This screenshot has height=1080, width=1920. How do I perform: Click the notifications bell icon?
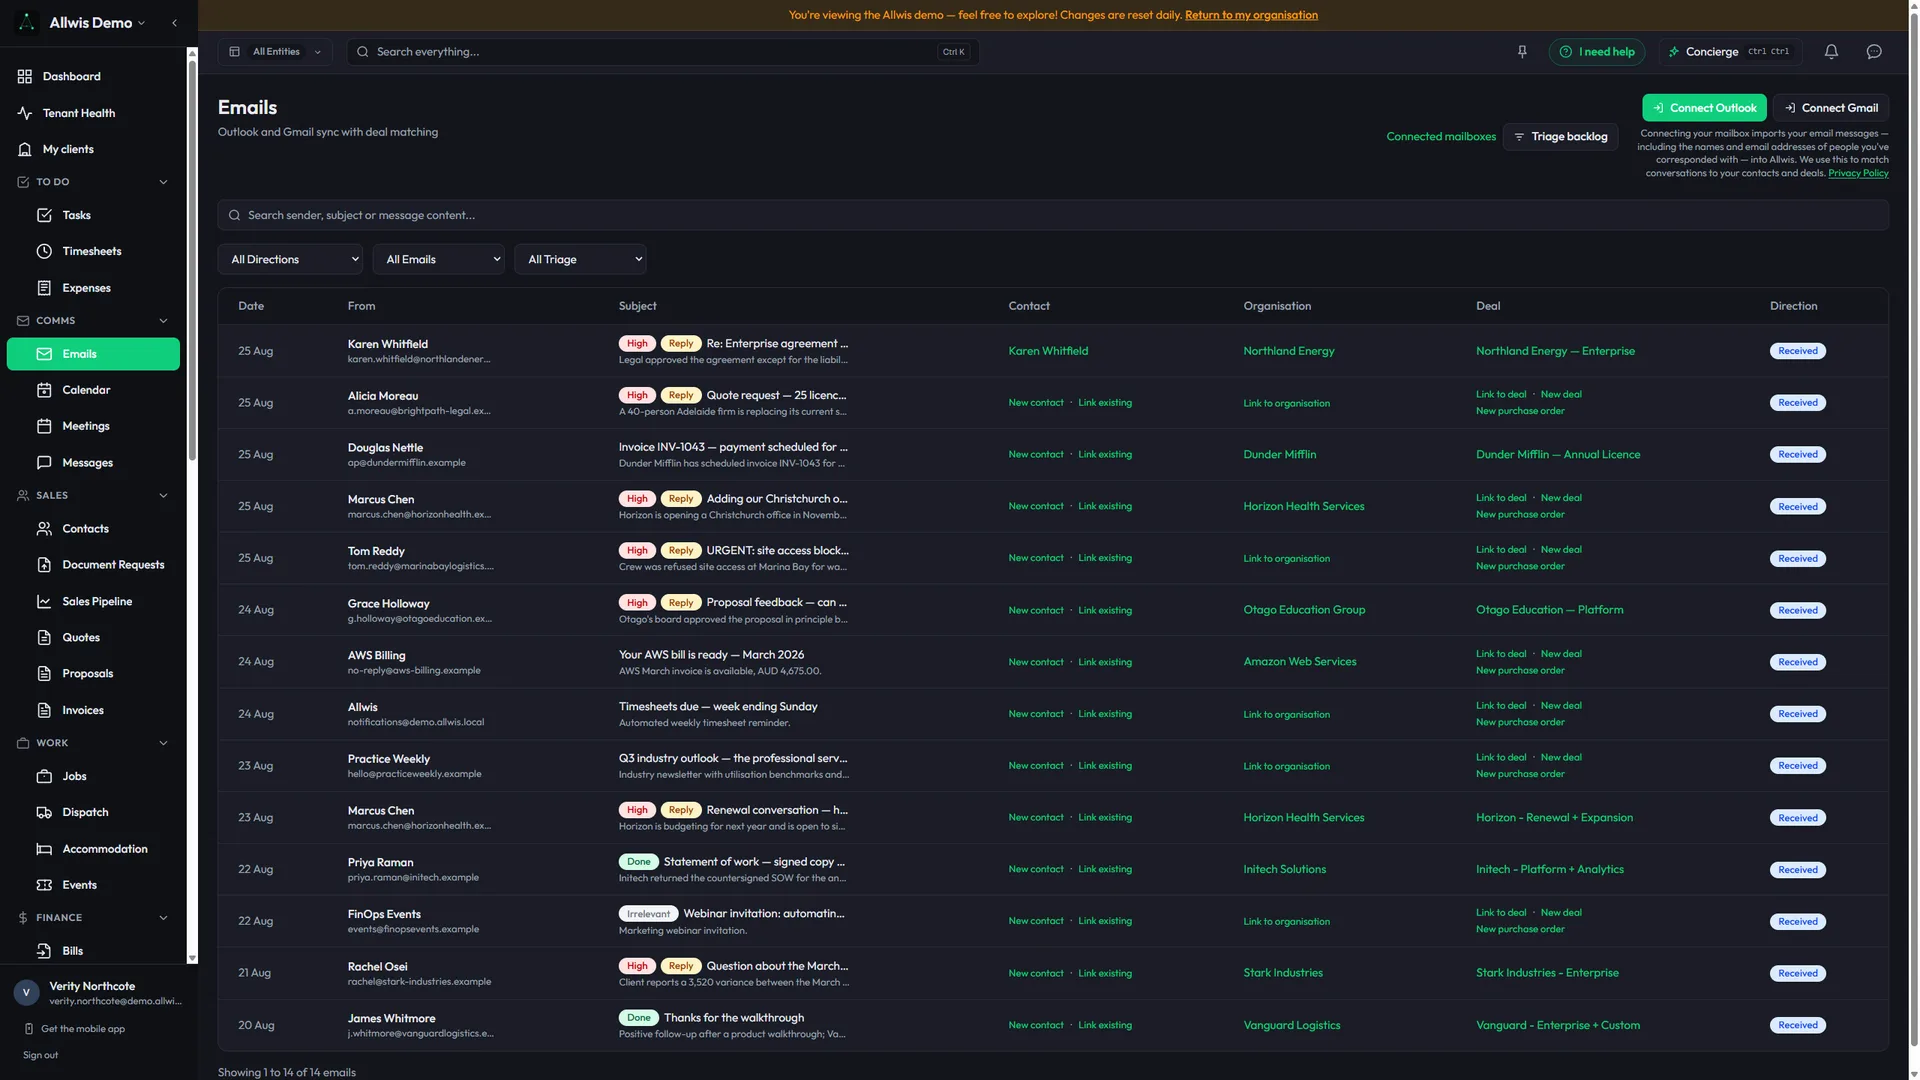point(1831,52)
